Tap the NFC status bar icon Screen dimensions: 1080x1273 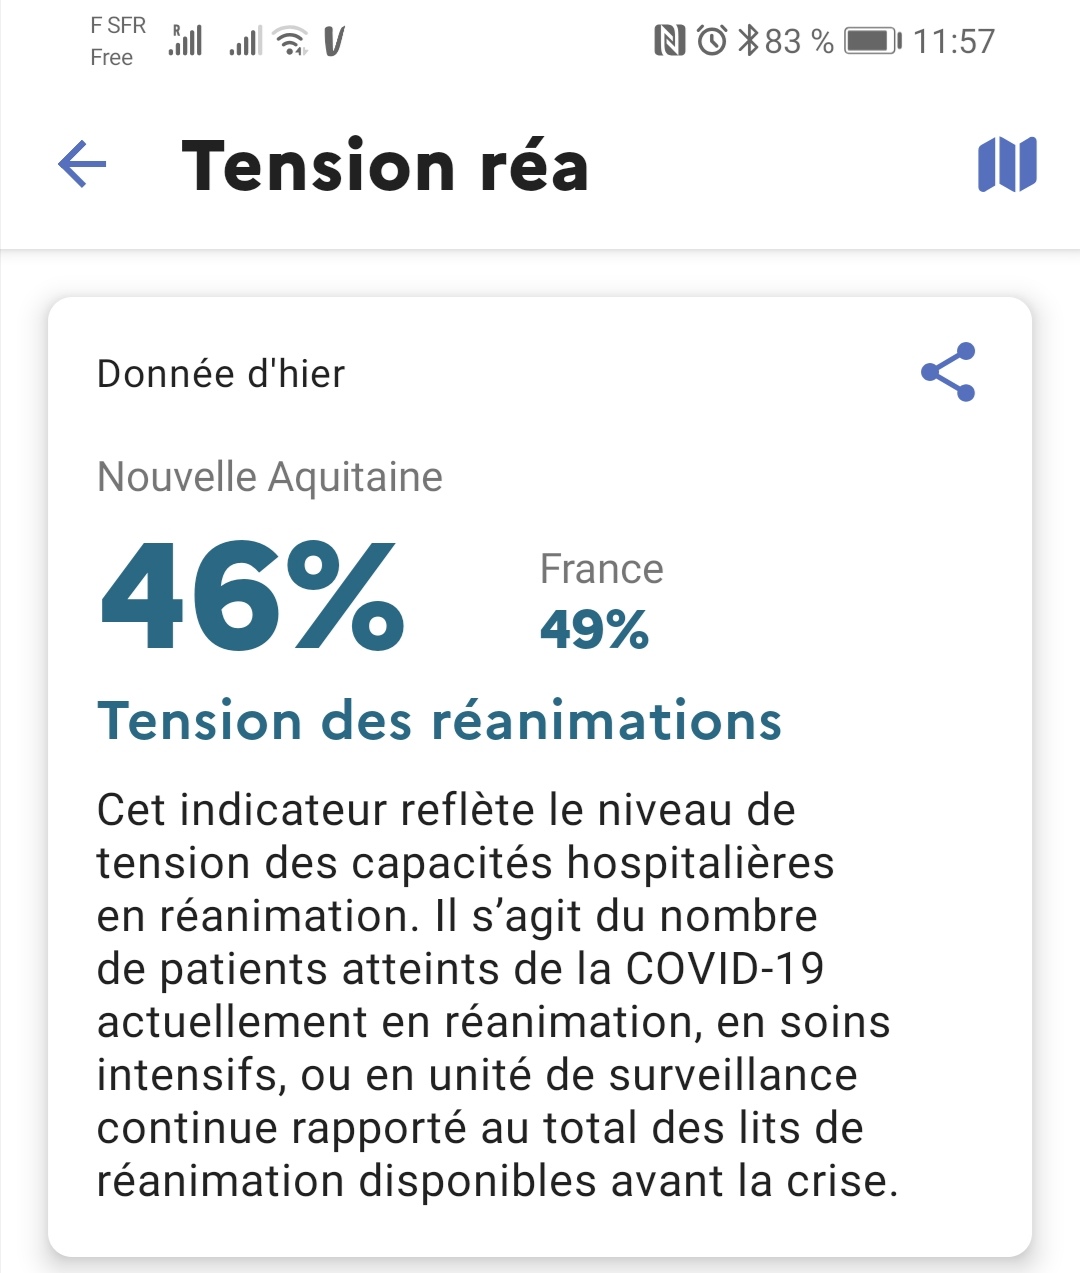point(669,41)
